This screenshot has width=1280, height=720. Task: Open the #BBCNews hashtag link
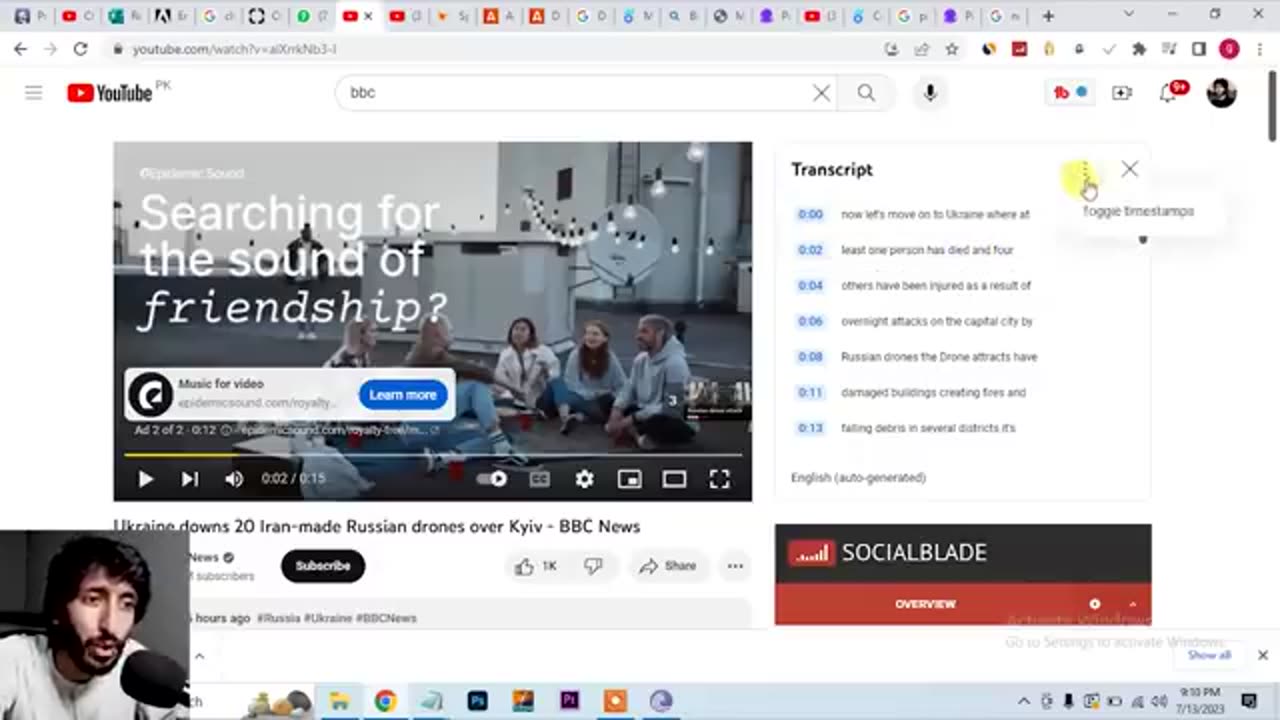click(386, 618)
